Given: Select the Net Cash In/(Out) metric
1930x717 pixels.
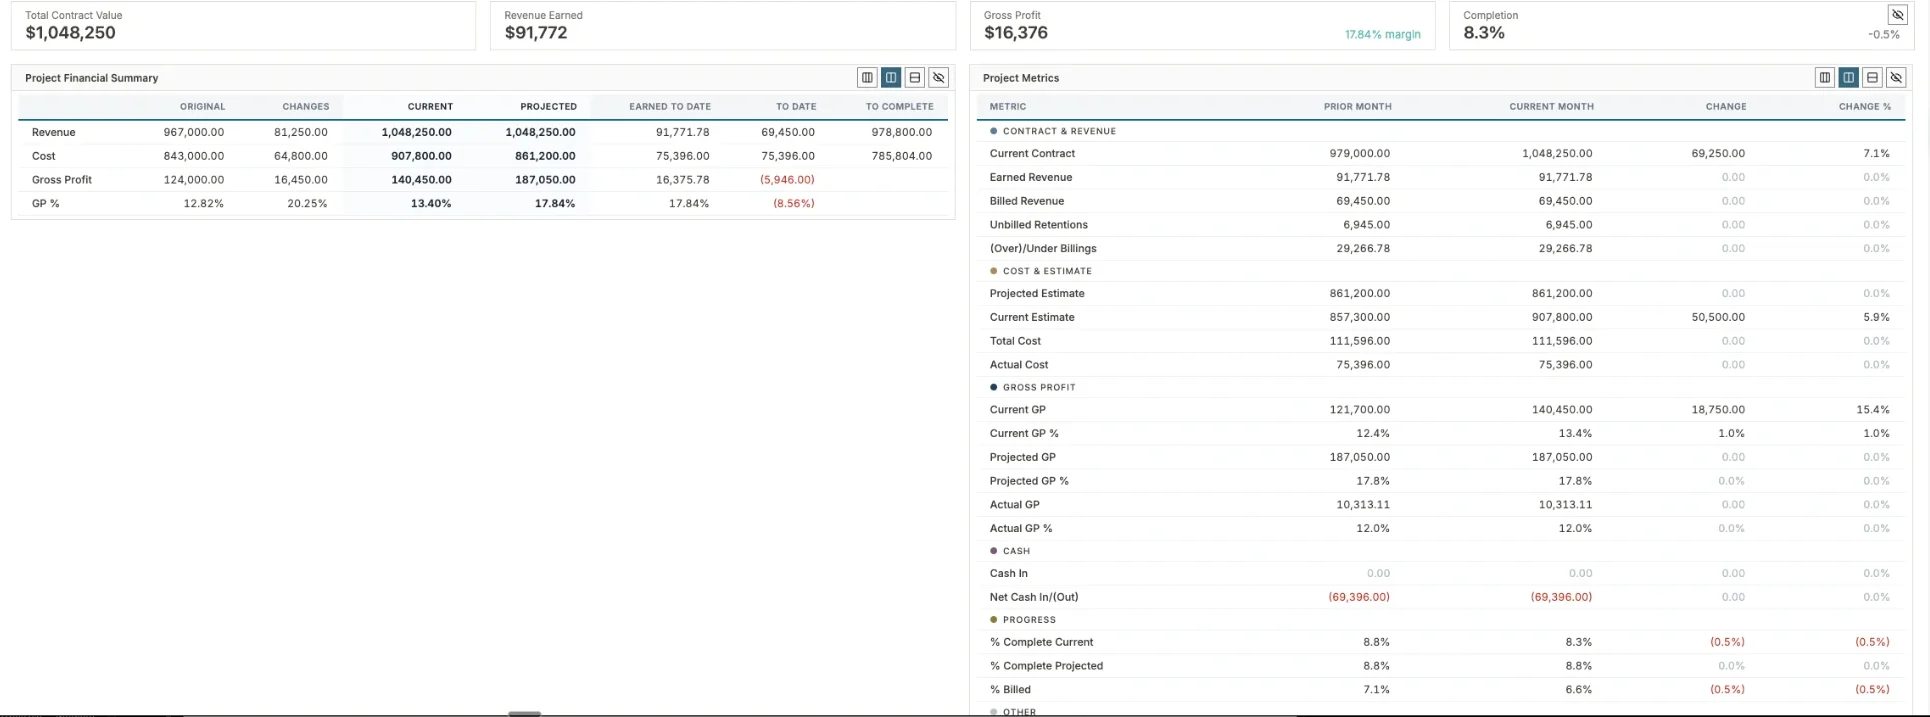Looking at the screenshot, I should pos(1033,597).
